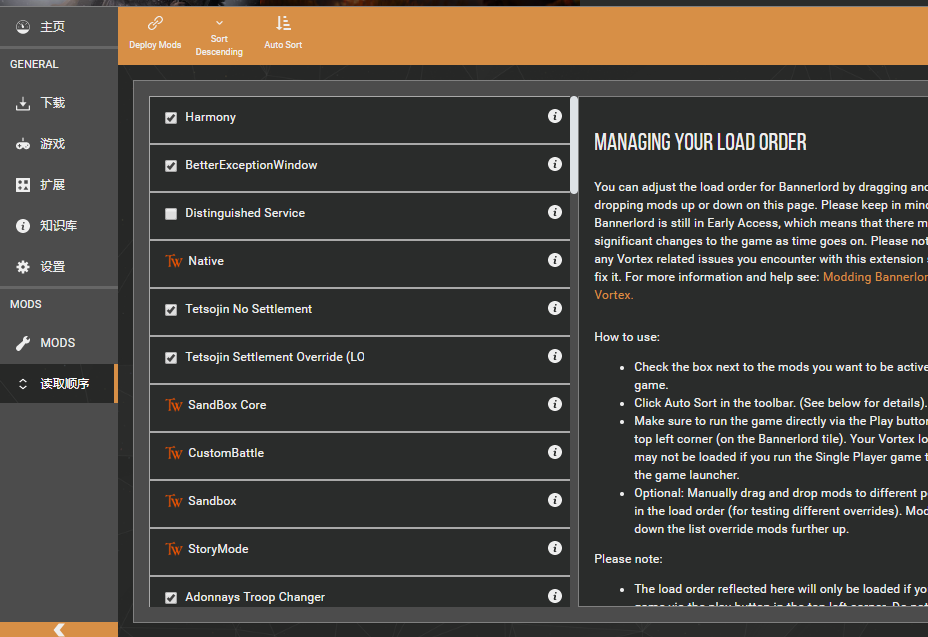The height and width of the screenshot is (637, 928).
Task: Toggle Sort Descending order
Action: 219,37
